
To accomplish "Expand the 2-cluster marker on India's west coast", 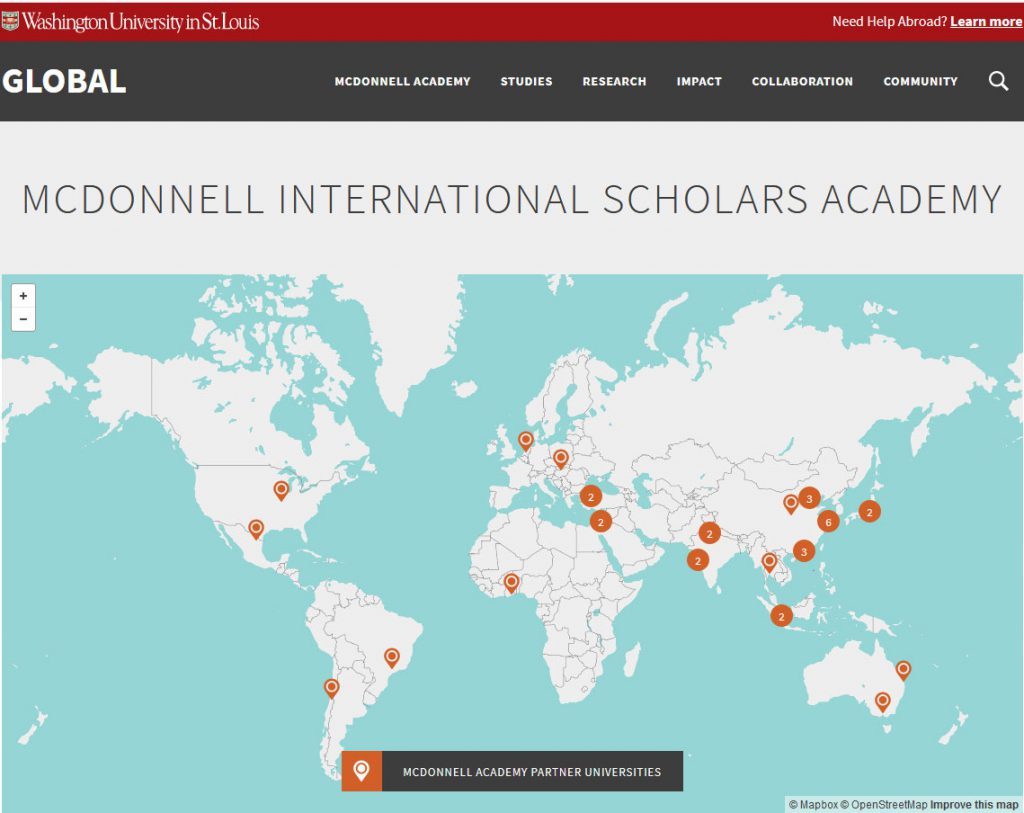I will (697, 560).
